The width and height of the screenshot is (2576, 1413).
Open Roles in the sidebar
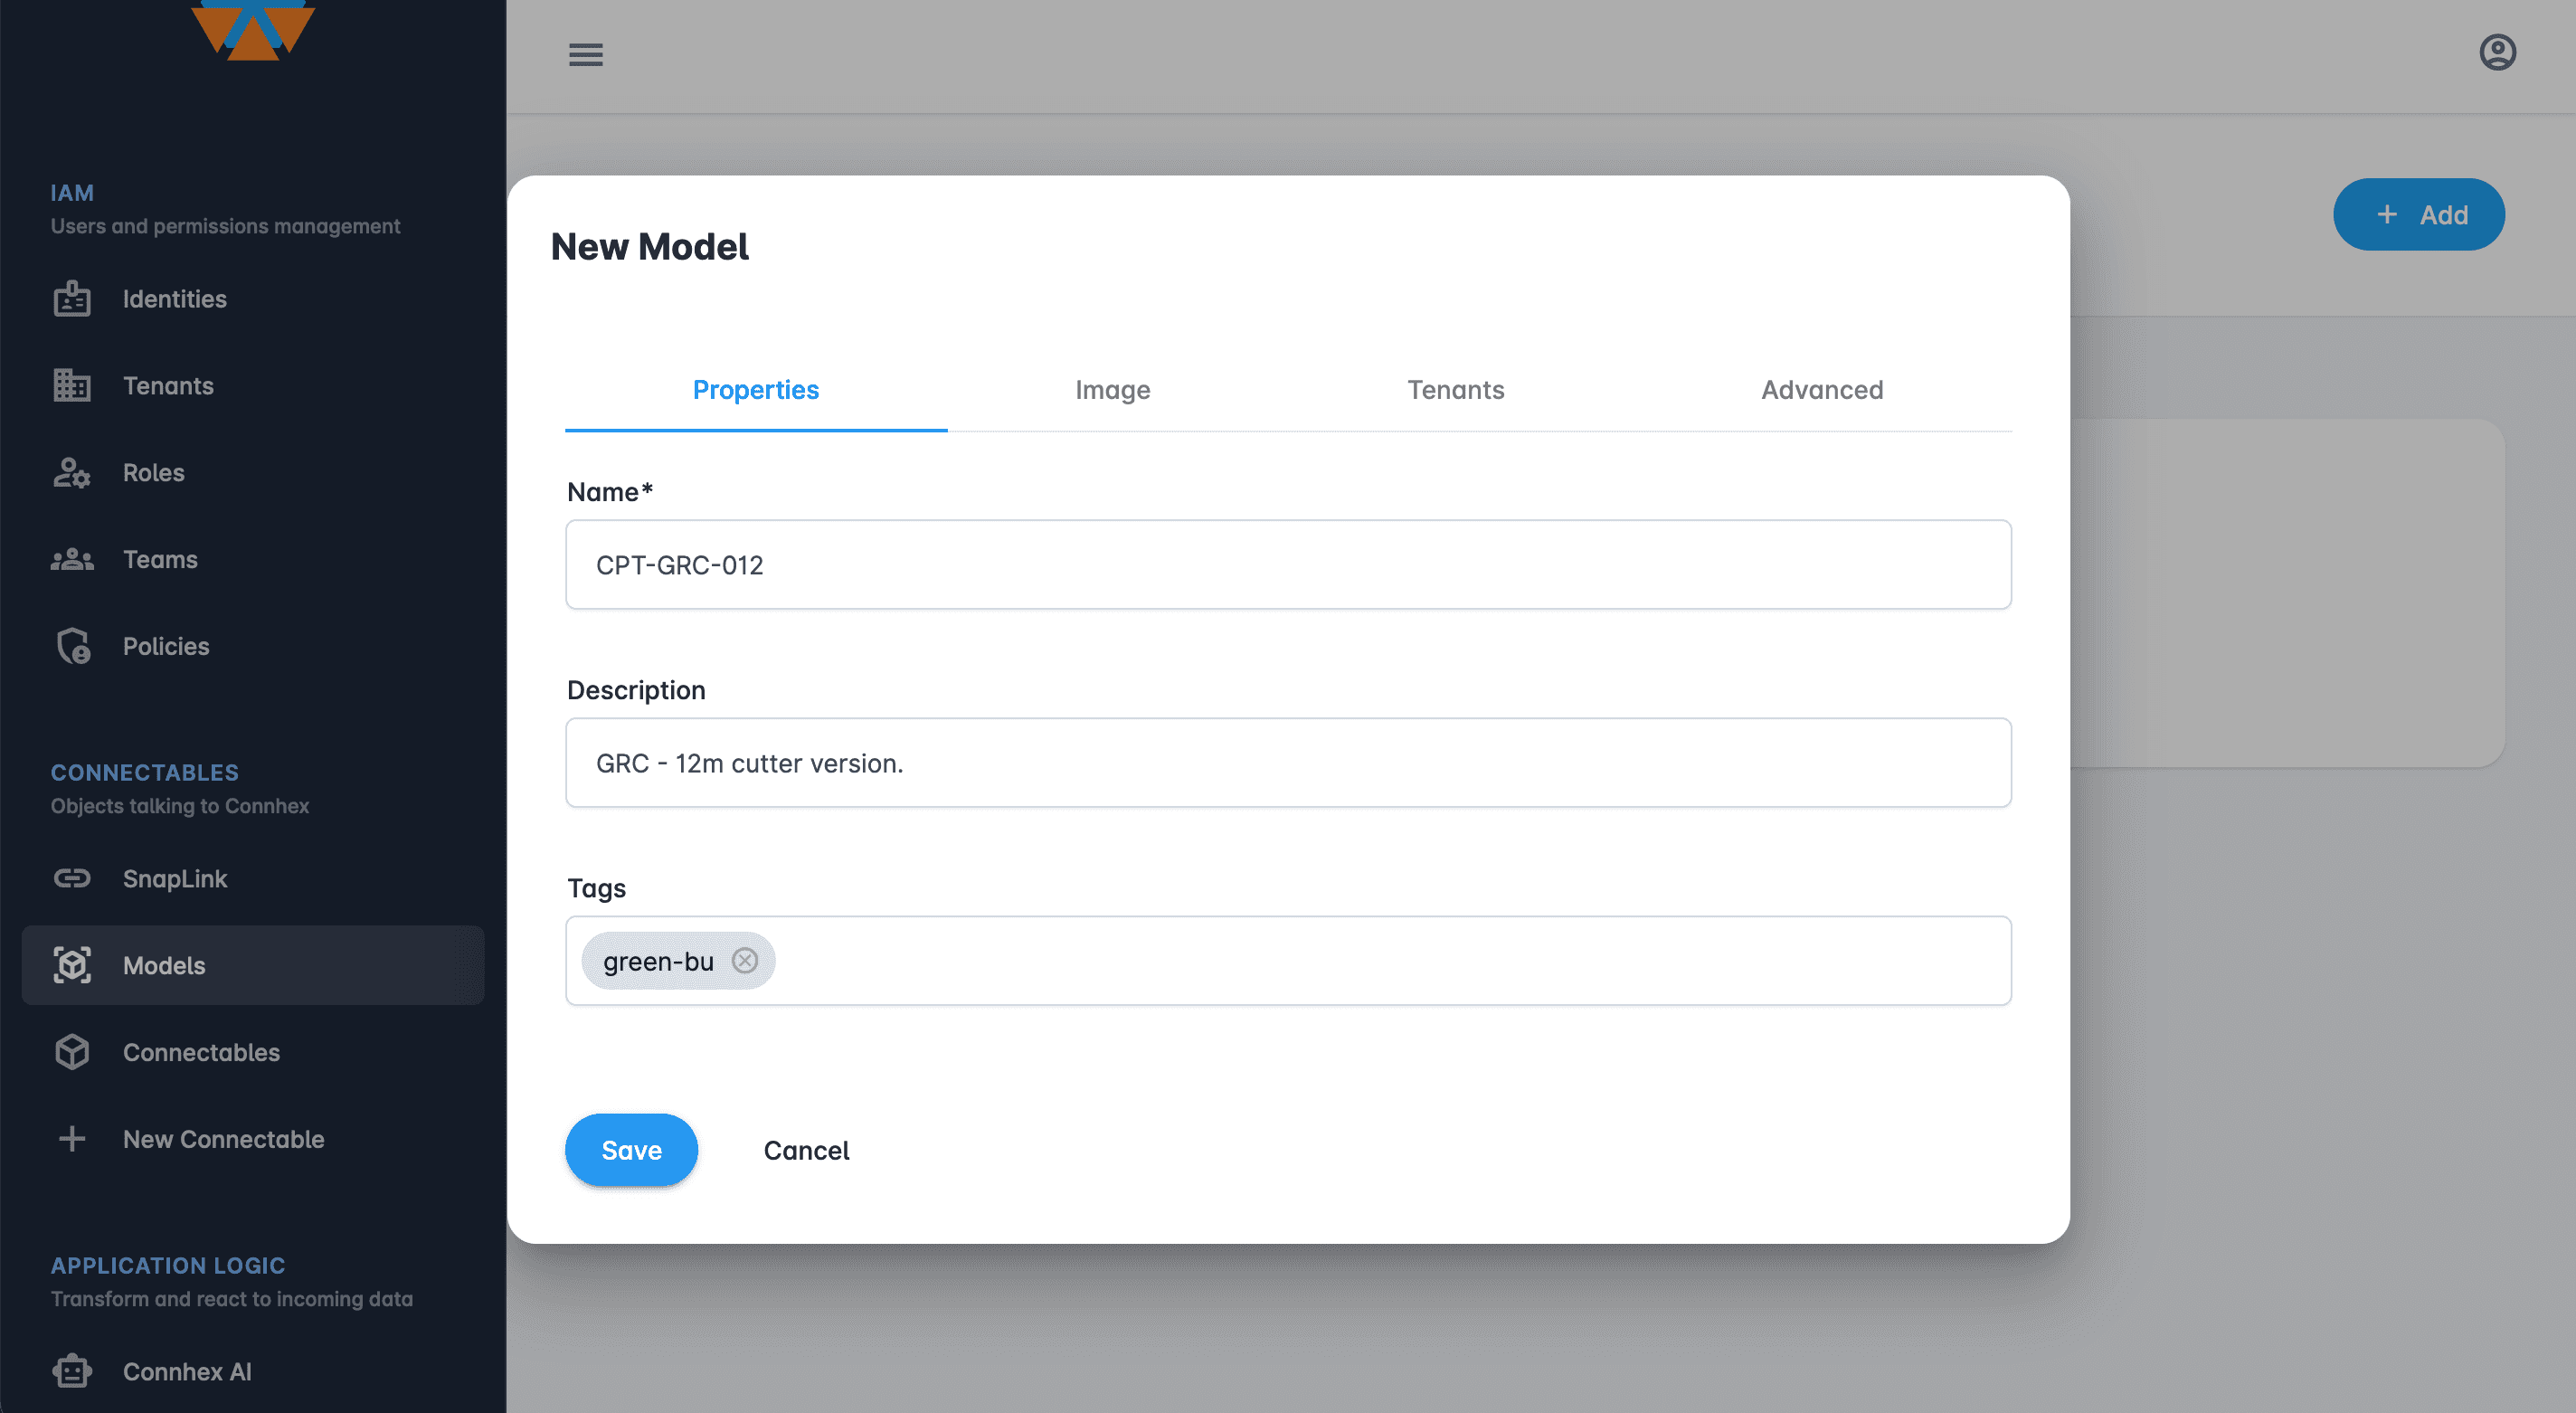click(x=253, y=473)
